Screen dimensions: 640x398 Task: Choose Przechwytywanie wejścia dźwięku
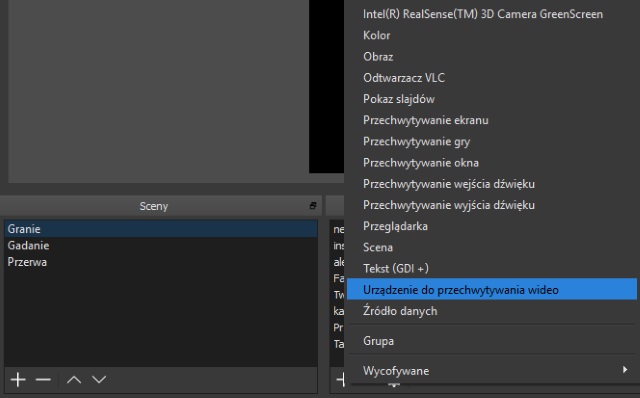pos(492,184)
